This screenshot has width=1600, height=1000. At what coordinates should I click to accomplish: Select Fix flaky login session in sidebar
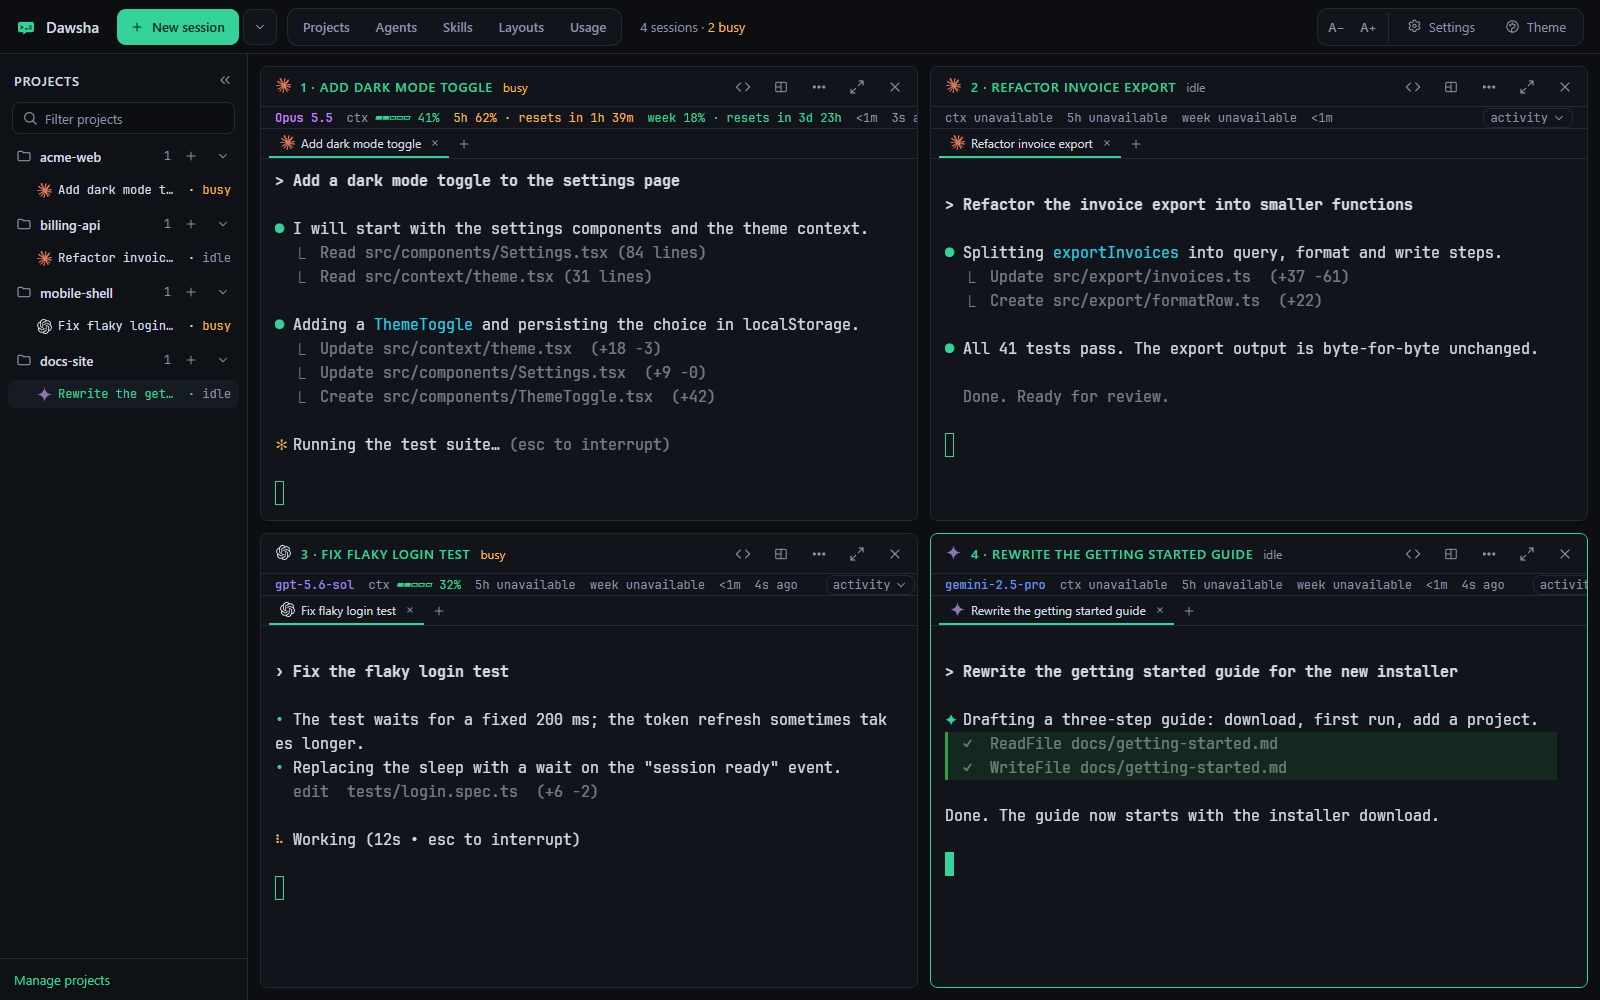pyautogui.click(x=123, y=325)
